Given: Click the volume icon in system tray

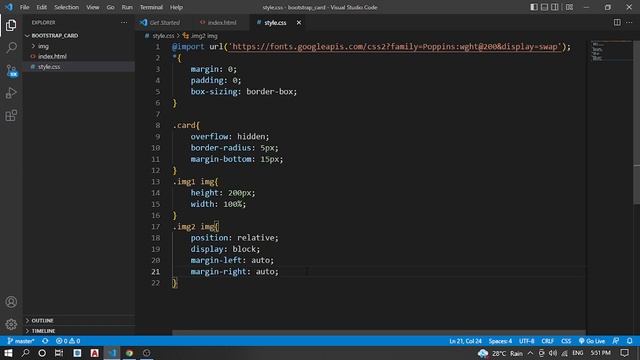Looking at the screenshot, I should 553,353.
